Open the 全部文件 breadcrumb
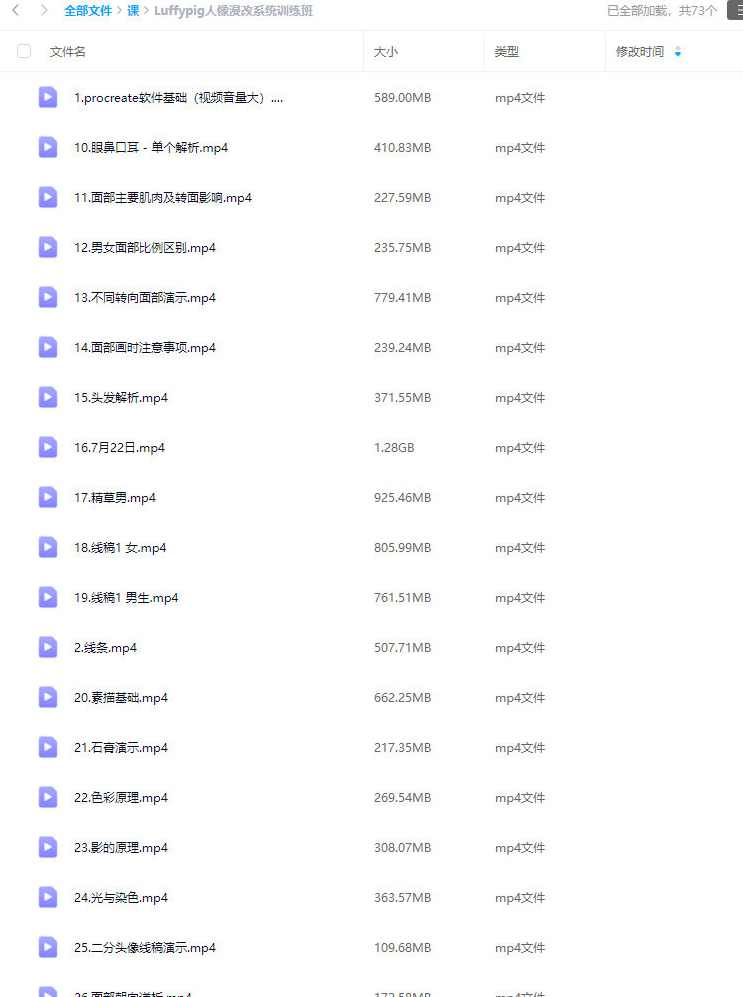743x997 pixels. point(88,11)
